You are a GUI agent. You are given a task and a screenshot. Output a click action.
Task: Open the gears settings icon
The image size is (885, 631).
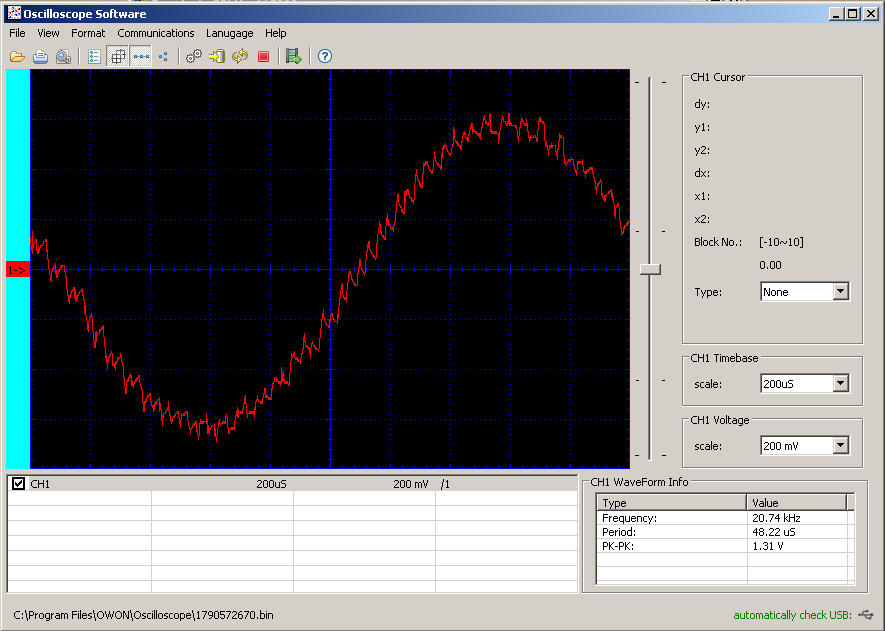[x=194, y=57]
